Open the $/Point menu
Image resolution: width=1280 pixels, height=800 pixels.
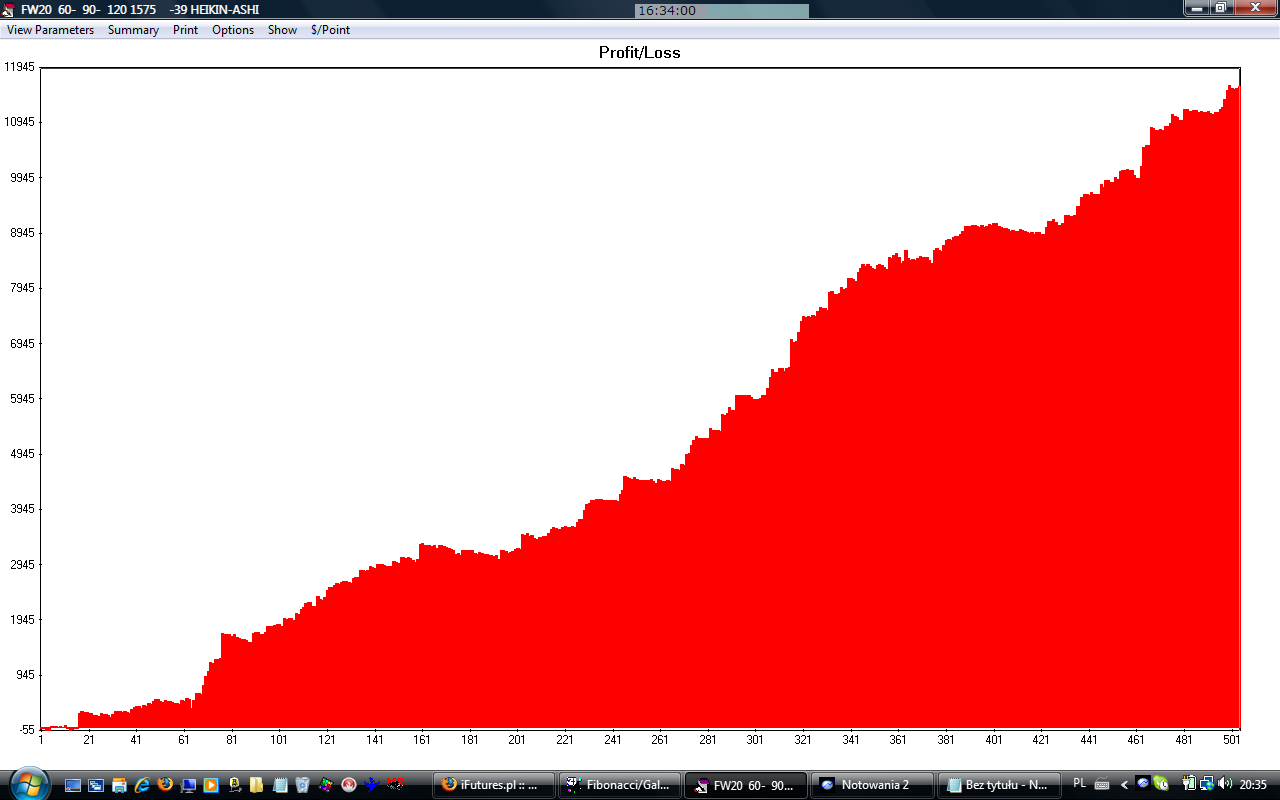click(x=330, y=30)
